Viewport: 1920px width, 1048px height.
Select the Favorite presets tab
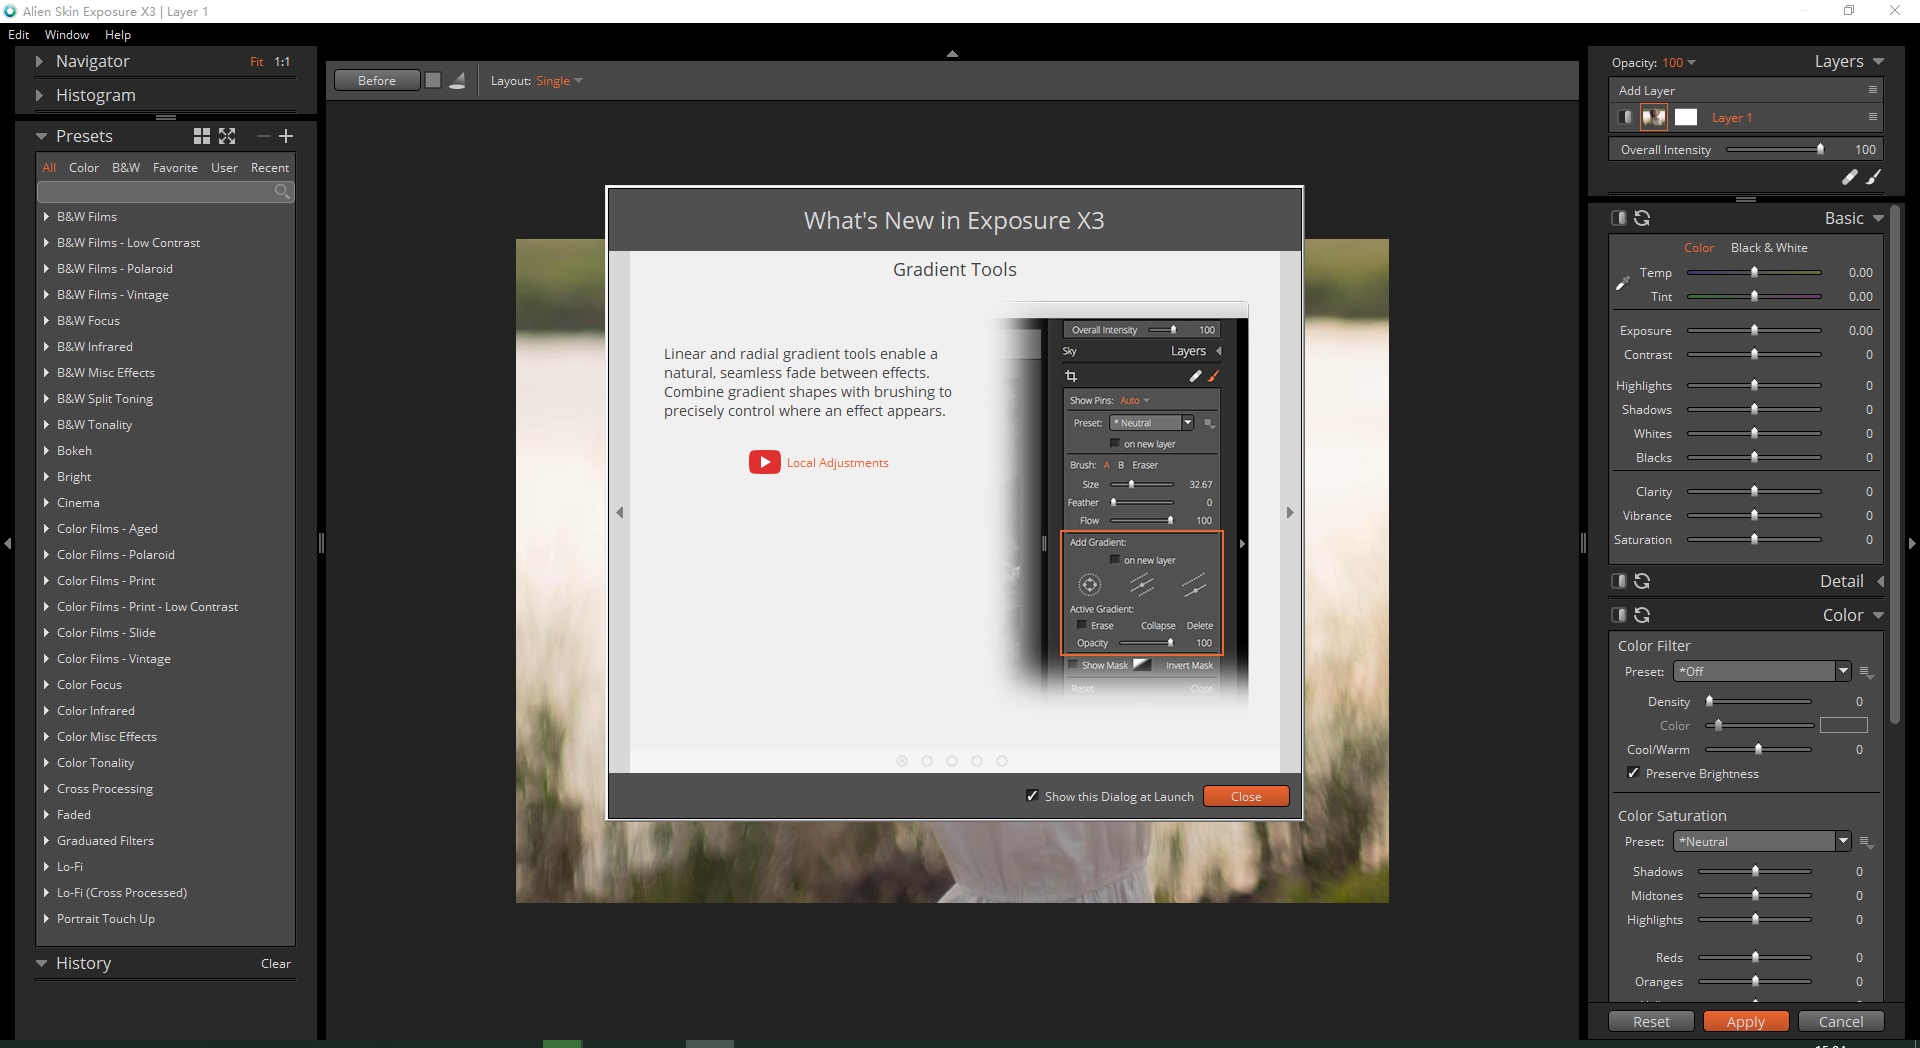click(175, 168)
